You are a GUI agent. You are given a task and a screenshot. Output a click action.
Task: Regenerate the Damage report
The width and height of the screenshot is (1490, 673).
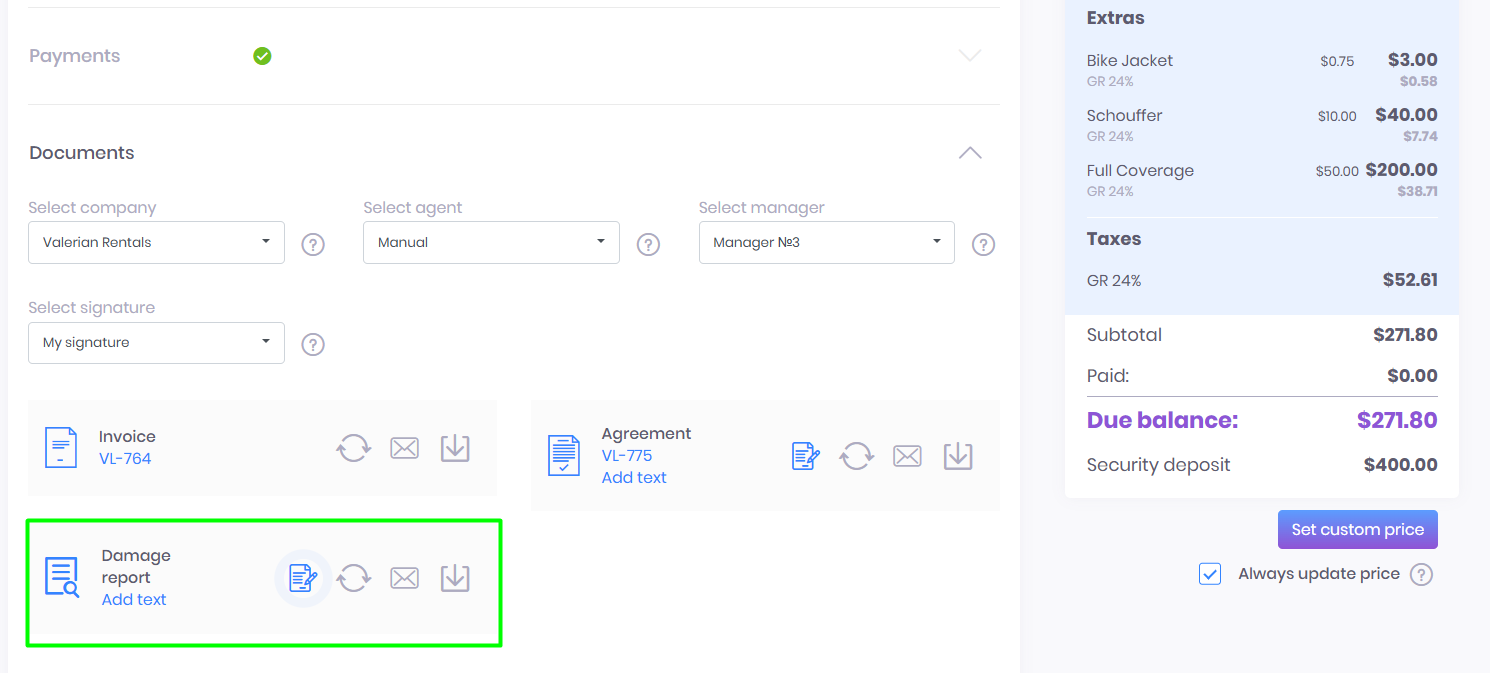[353, 578]
